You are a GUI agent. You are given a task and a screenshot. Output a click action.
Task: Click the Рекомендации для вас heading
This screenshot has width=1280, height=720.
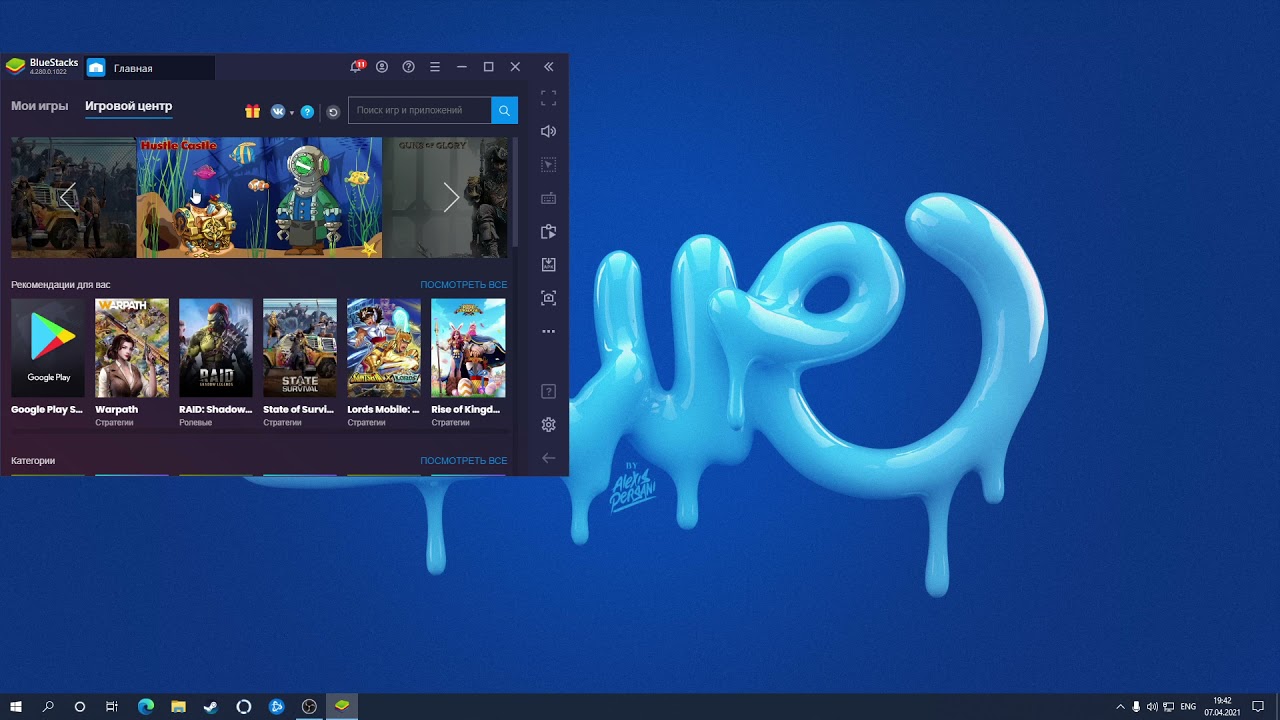point(61,285)
